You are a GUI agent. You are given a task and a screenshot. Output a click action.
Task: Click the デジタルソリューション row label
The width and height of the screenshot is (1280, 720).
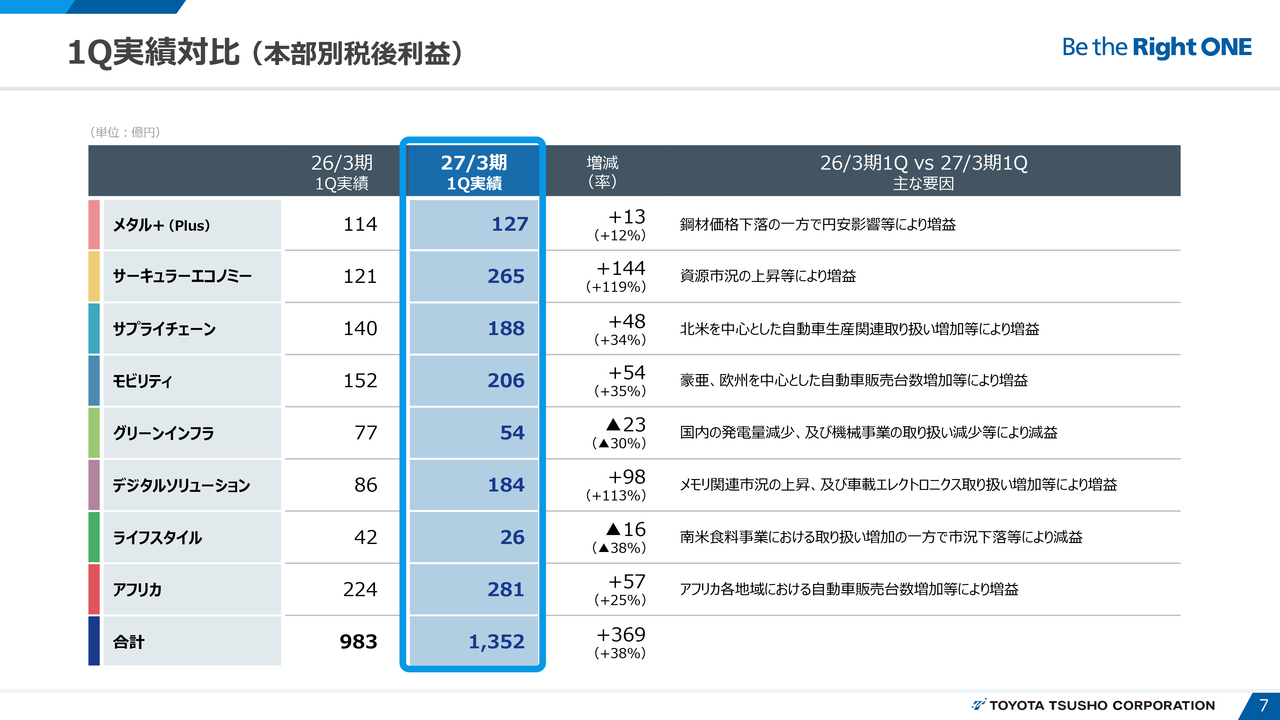point(182,486)
